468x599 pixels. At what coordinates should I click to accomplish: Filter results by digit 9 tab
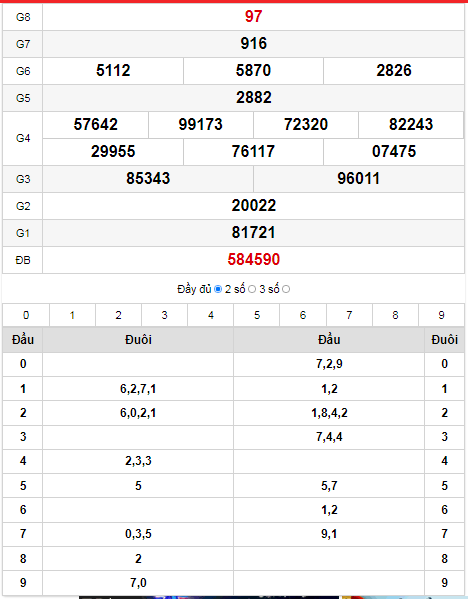coord(442,315)
